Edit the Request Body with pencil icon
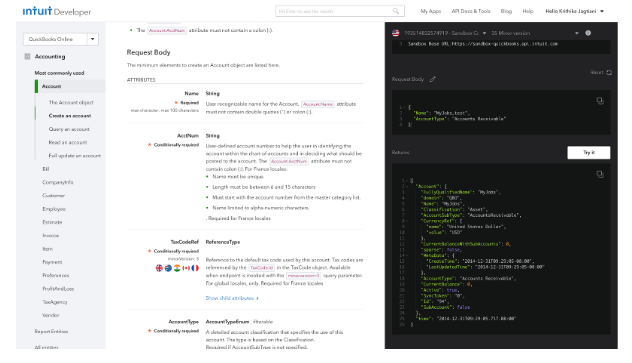The image size is (632, 363). [x=432, y=79]
